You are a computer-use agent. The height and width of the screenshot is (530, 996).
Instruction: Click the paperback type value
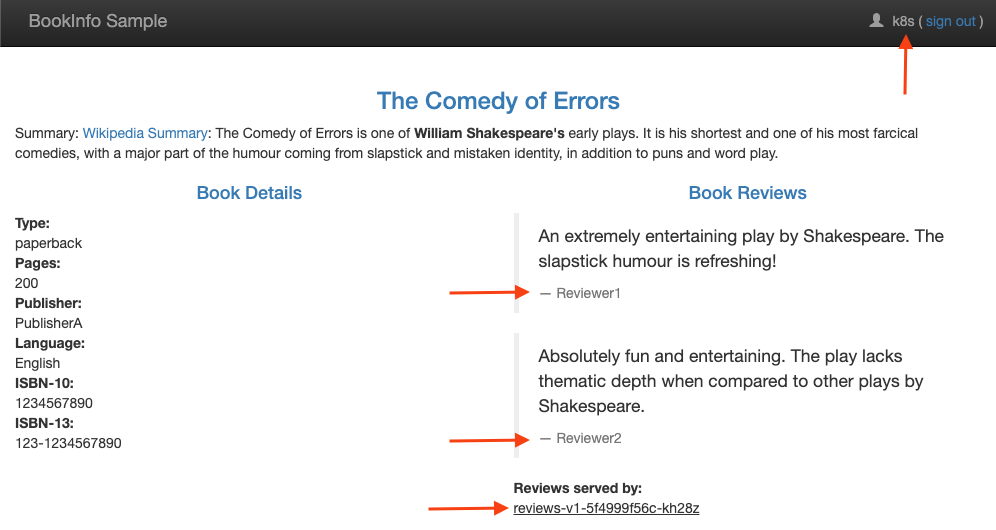pos(48,243)
